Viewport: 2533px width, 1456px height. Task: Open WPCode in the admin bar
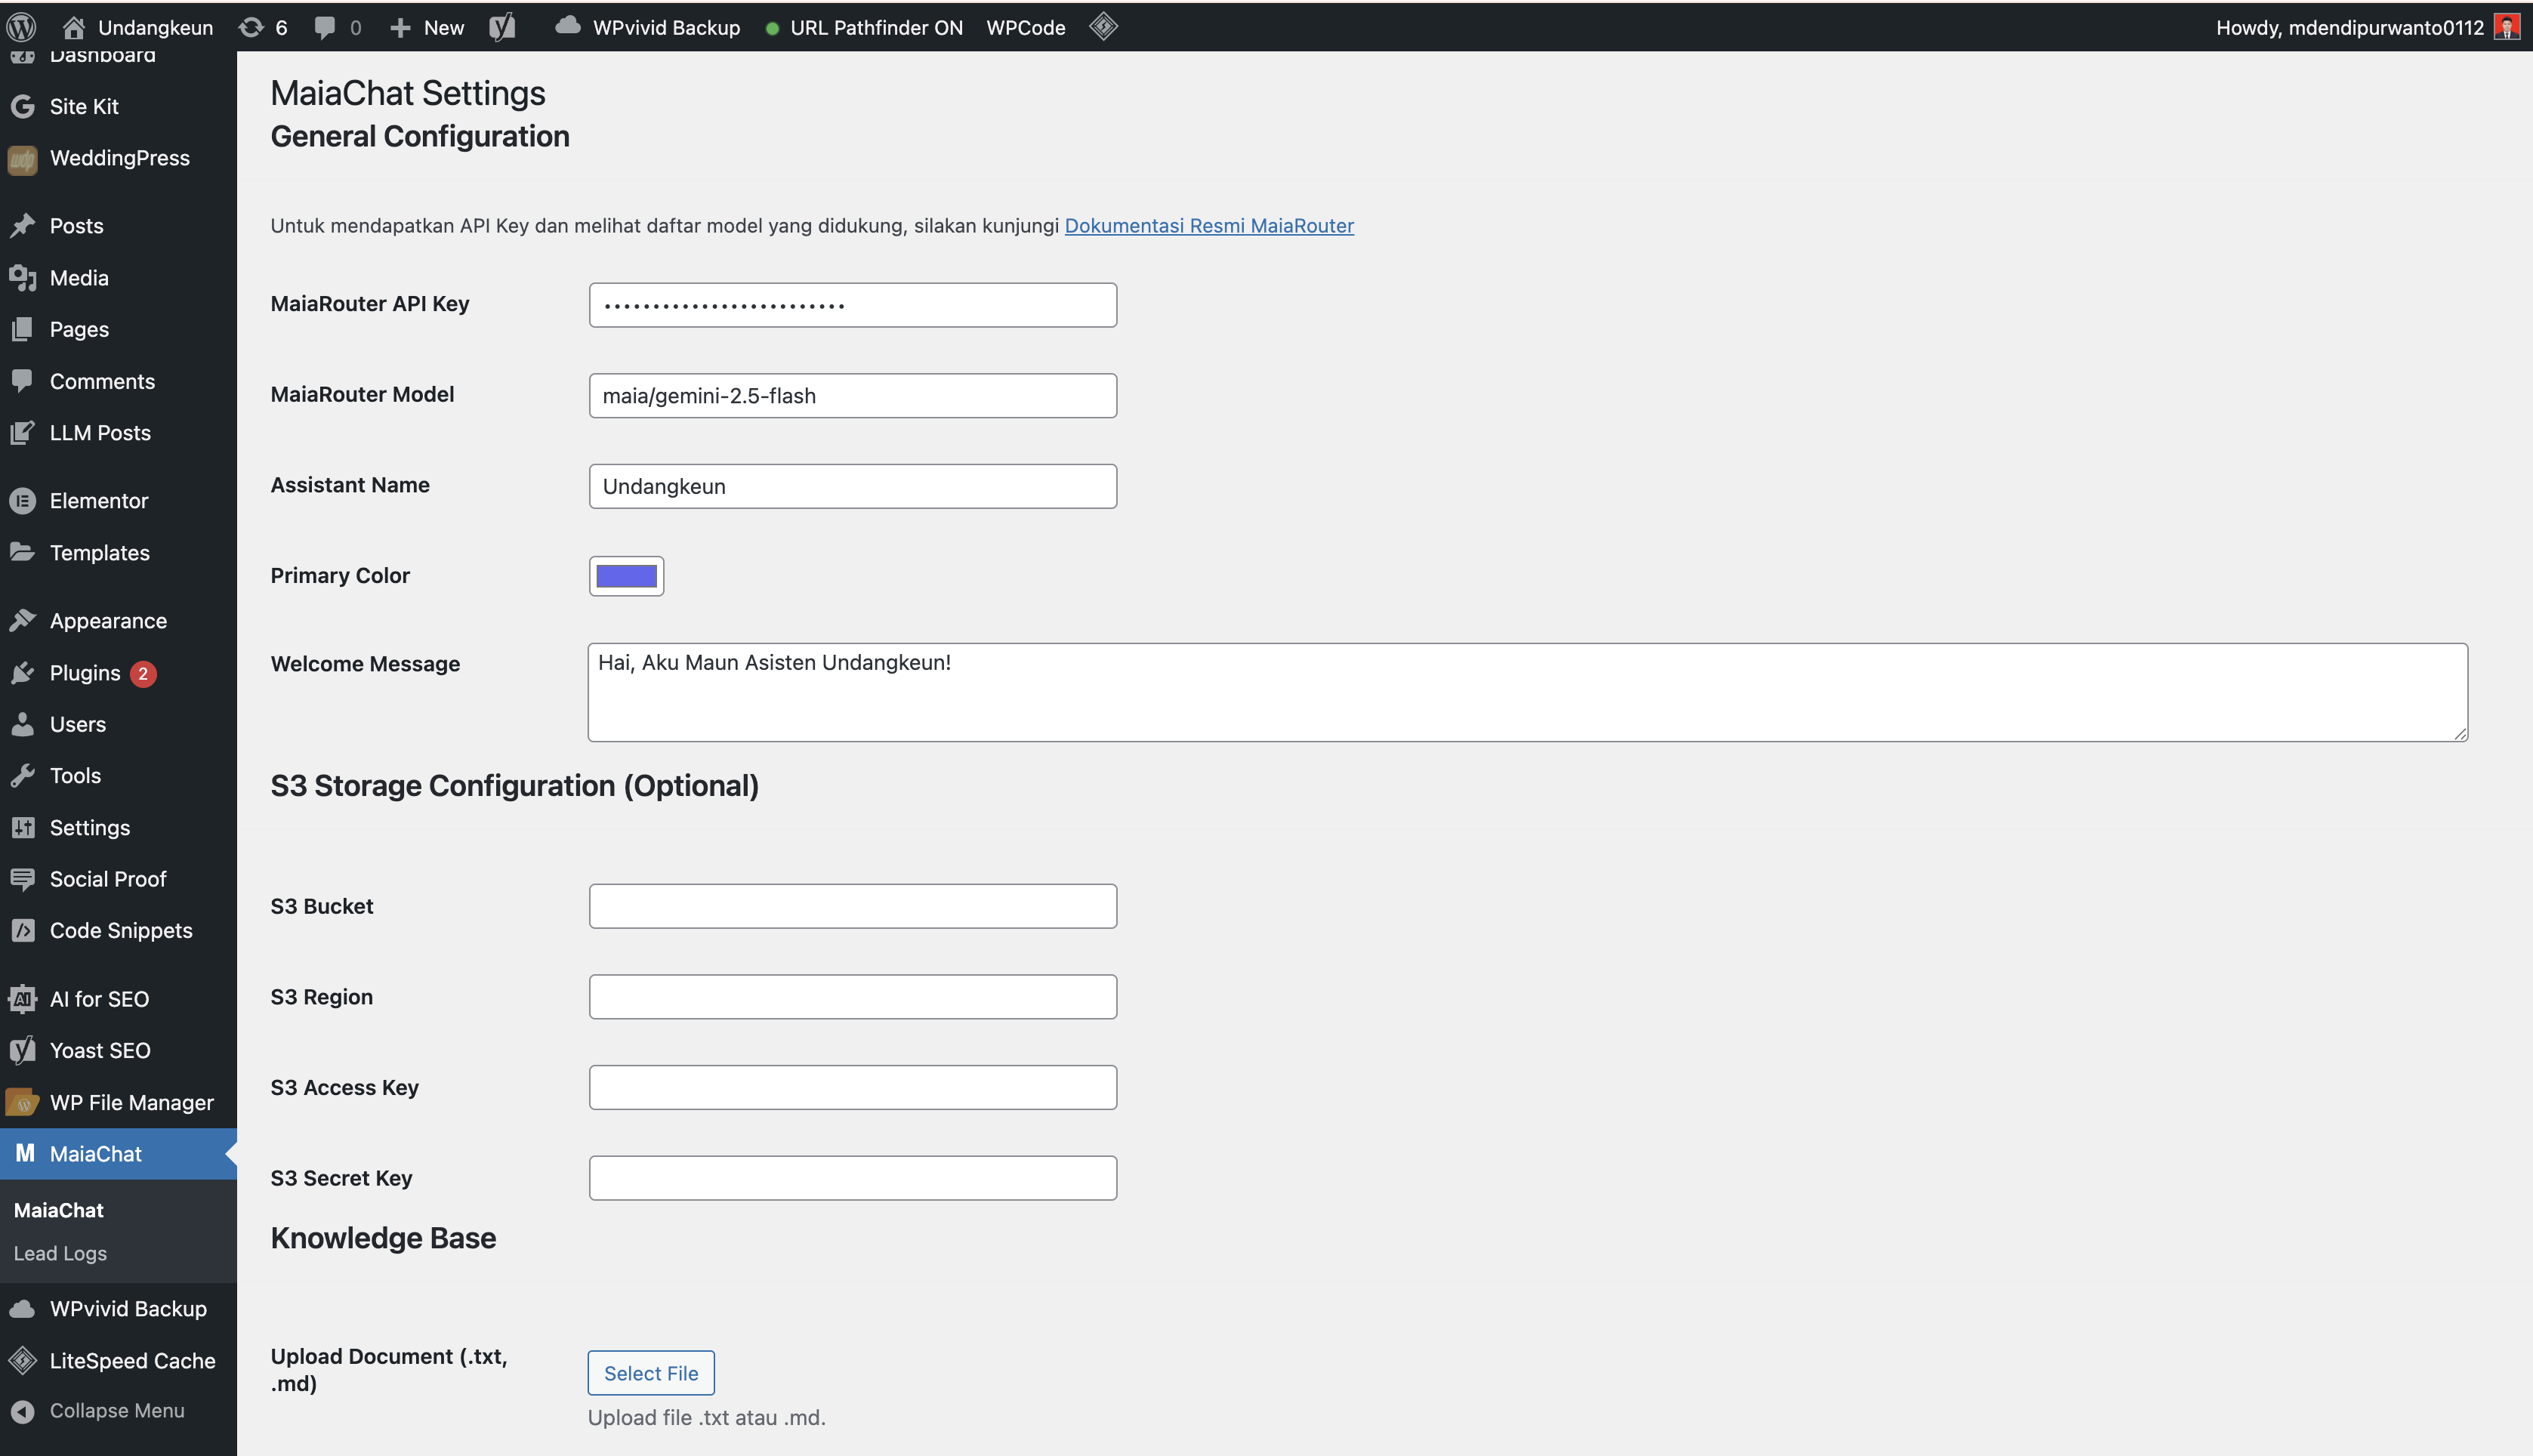coord(1026,27)
